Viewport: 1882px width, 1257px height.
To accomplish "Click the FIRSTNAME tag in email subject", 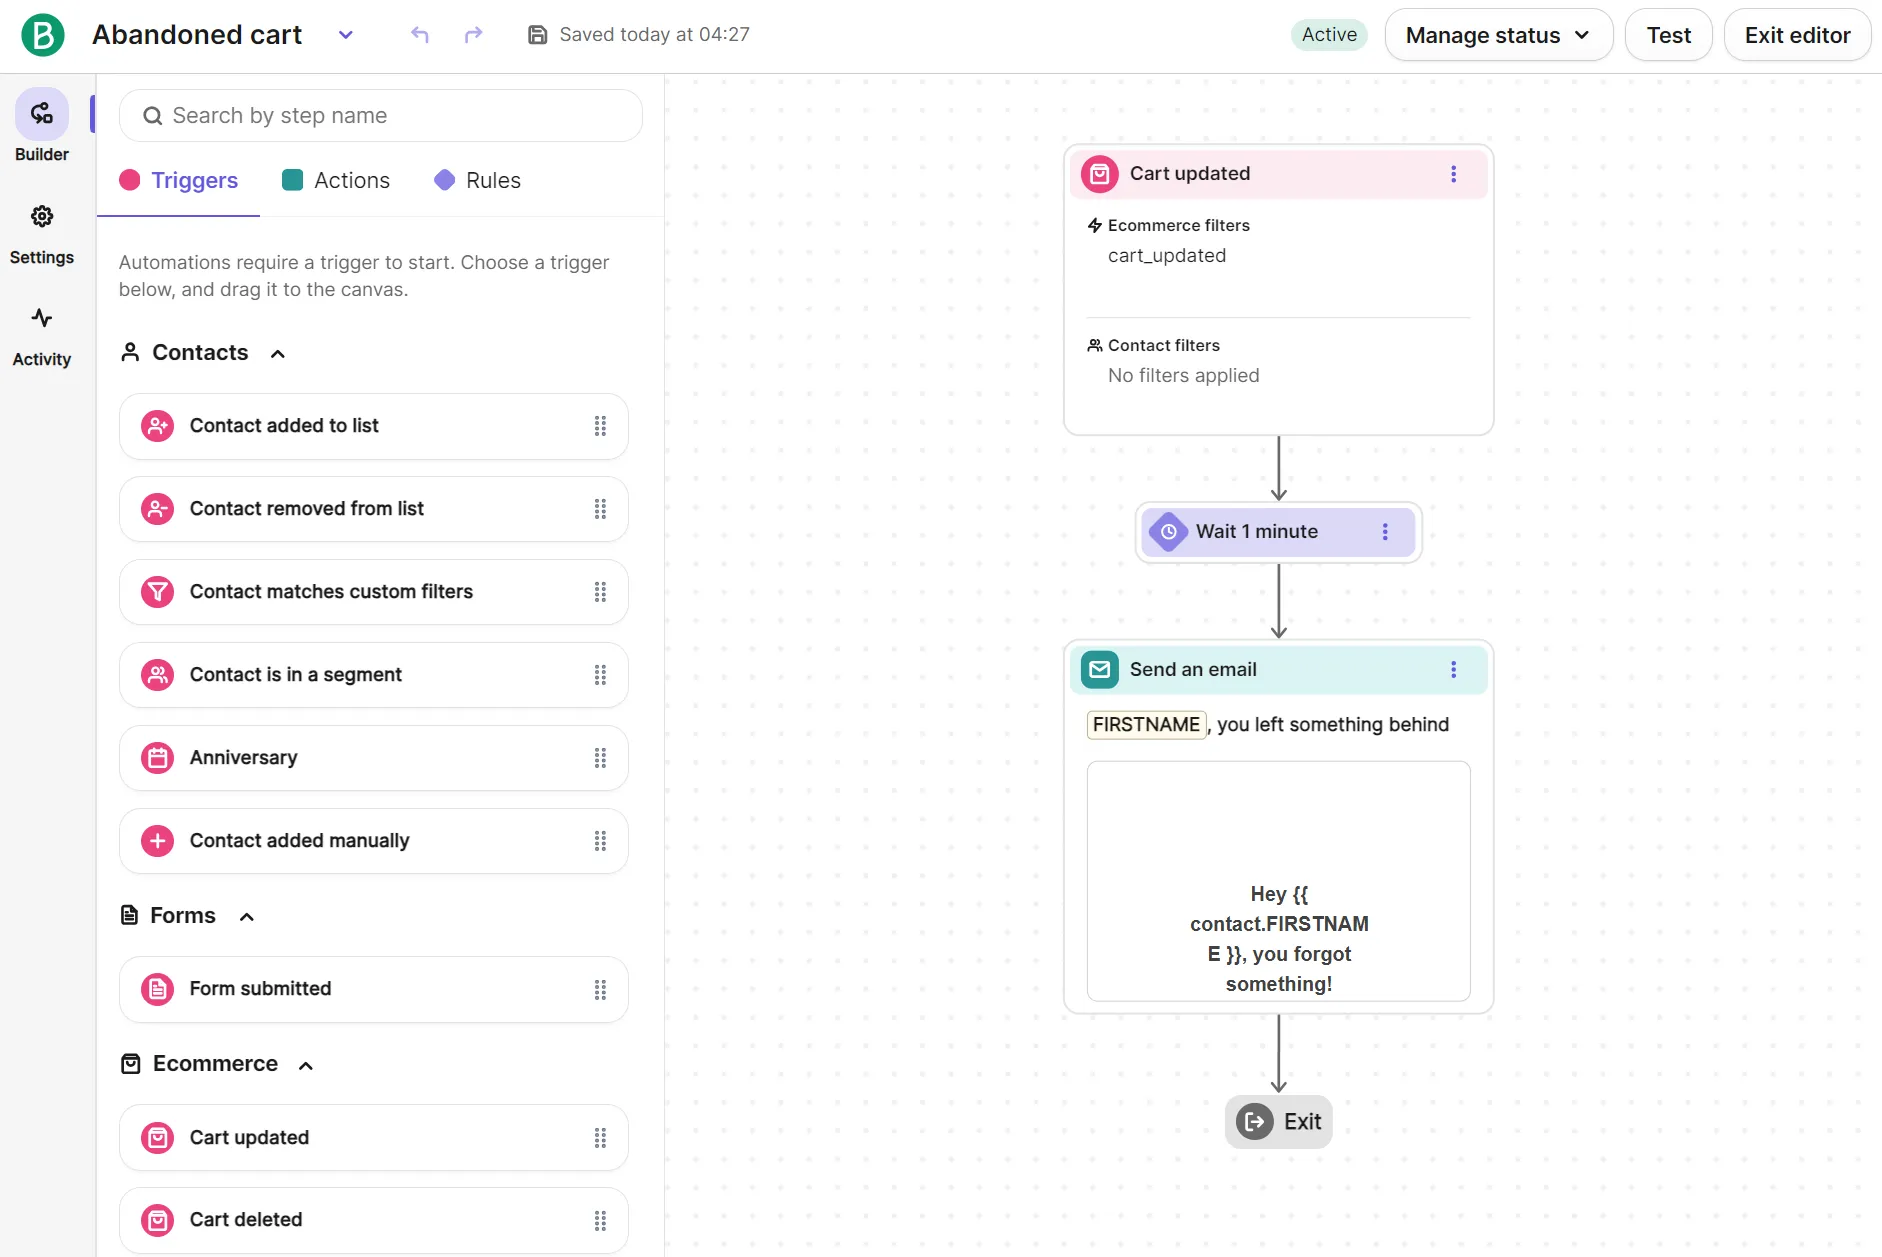I will coord(1146,725).
